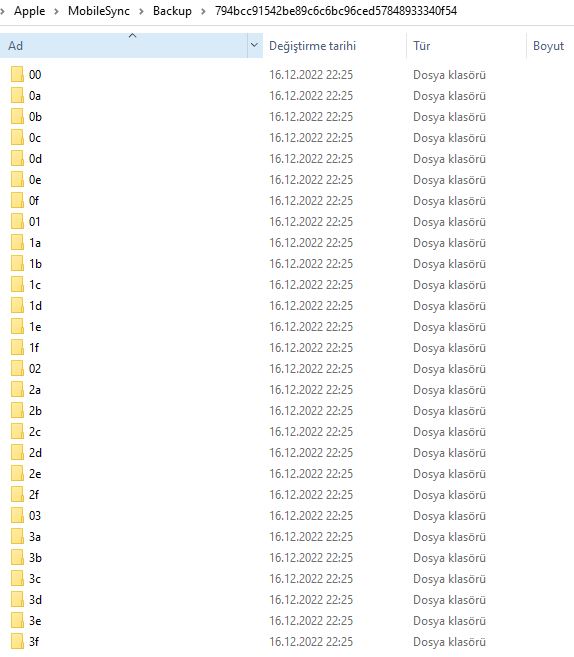The height and width of the screenshot is (657, 574).
Task: Go to Backup in the address path
Action: [172, 11]
